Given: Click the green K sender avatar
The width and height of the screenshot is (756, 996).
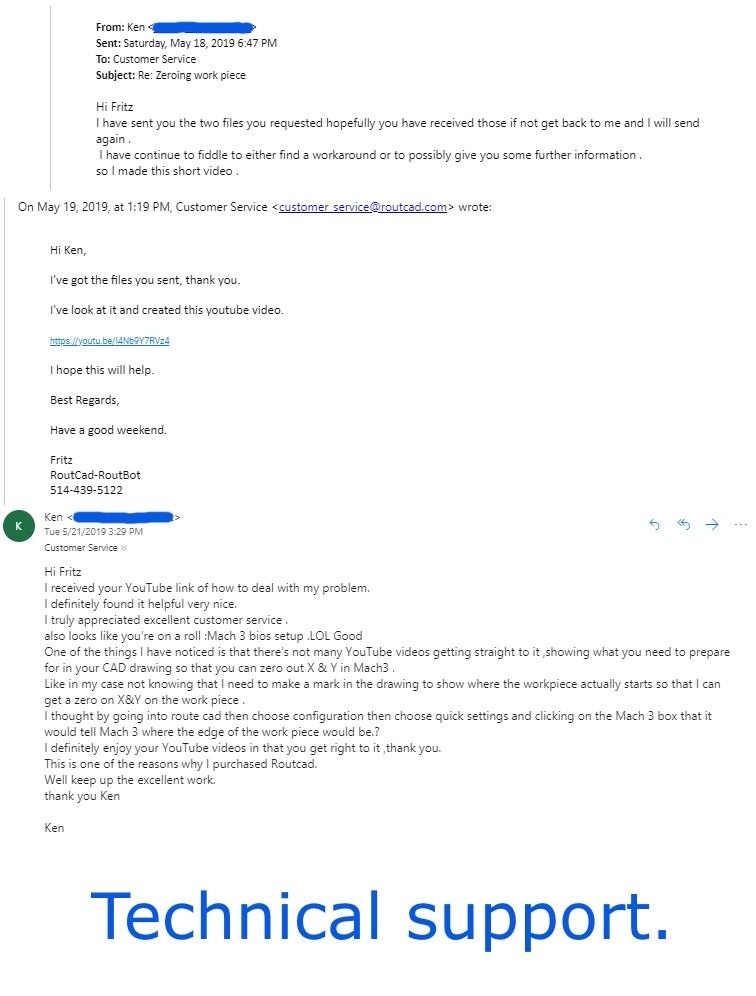Looking at the screenshot, I should (19, 526).
